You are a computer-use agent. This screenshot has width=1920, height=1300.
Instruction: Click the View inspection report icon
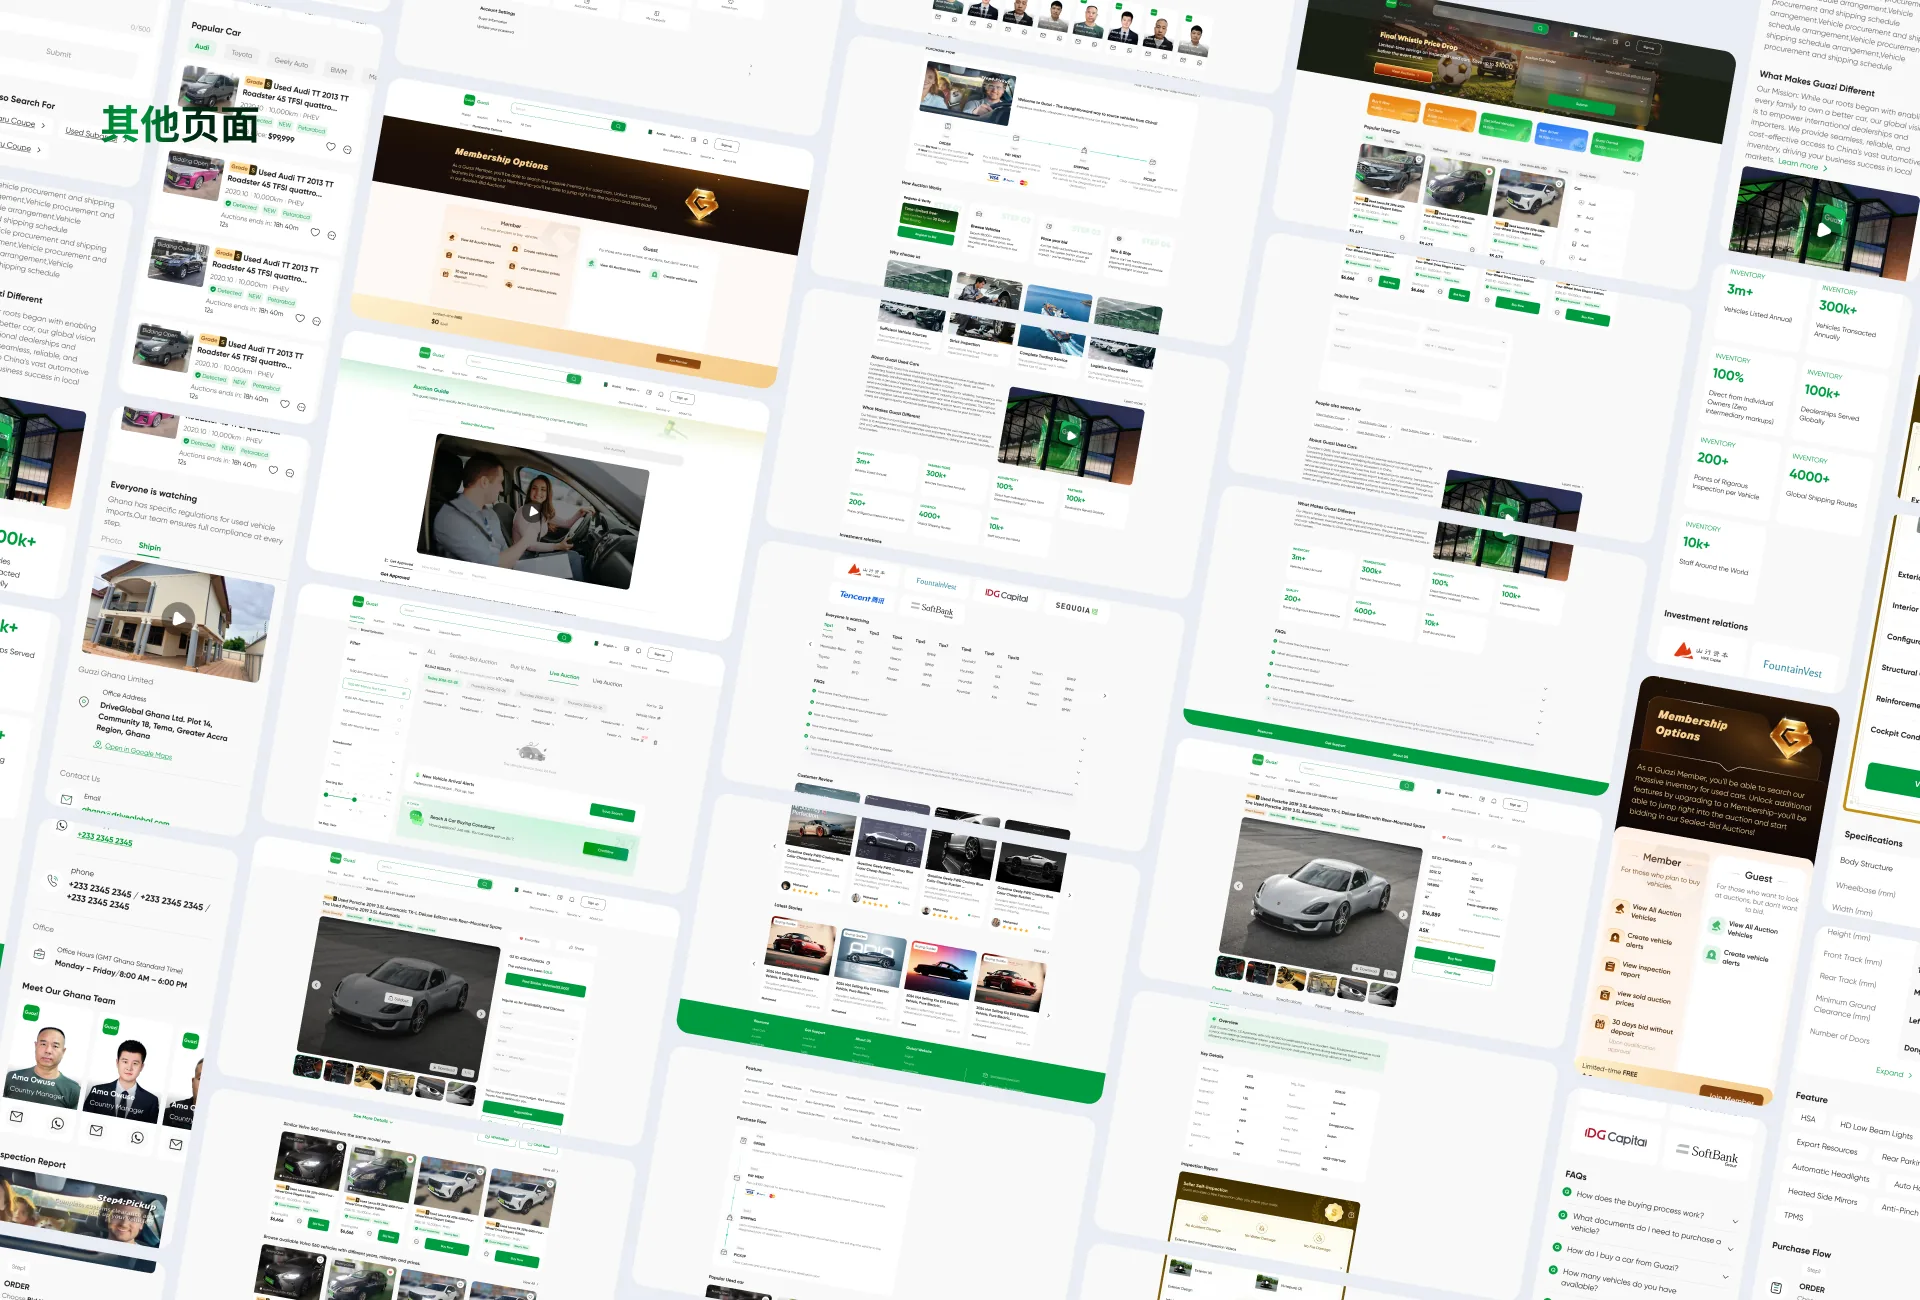pyautogui.click(x=1609, y=966)
